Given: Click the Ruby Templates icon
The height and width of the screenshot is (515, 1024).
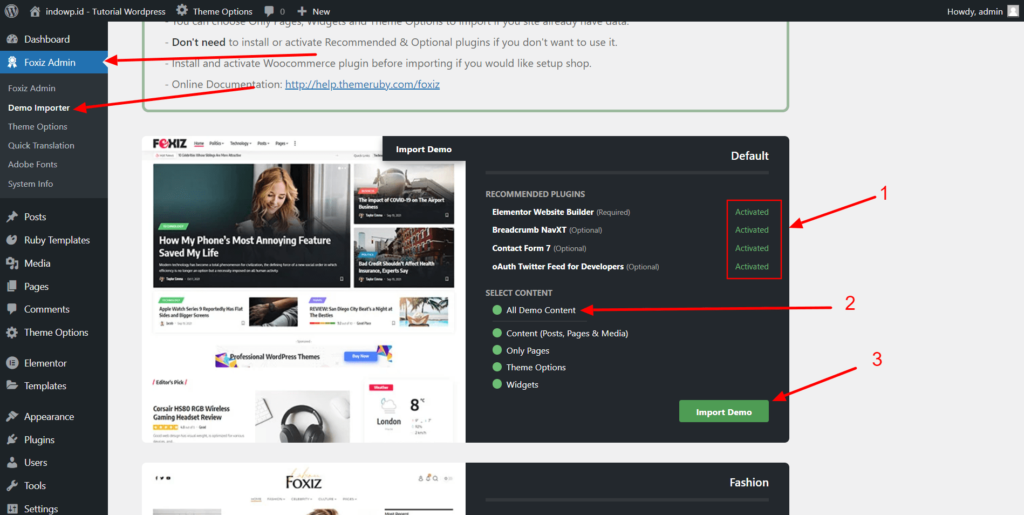Looking at the screenshot, I should pyautogui.click(x=12, y=240).
